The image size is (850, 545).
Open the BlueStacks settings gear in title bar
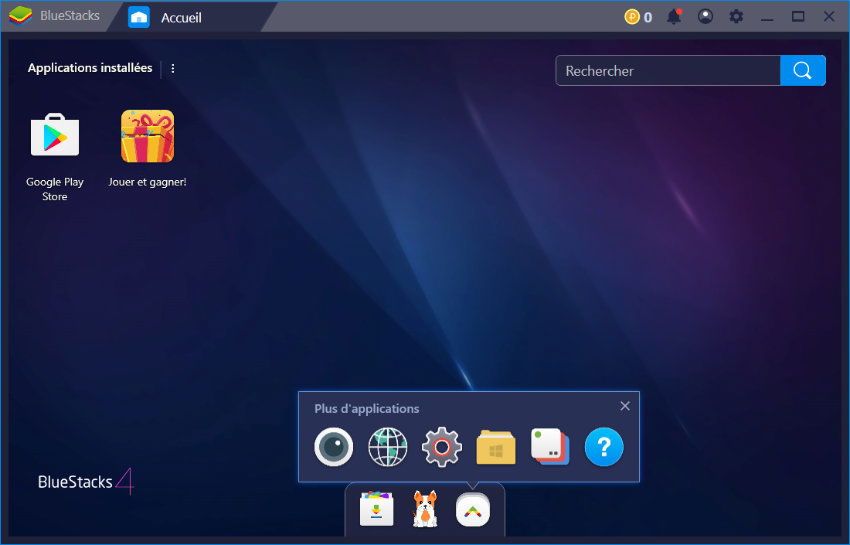736,16
